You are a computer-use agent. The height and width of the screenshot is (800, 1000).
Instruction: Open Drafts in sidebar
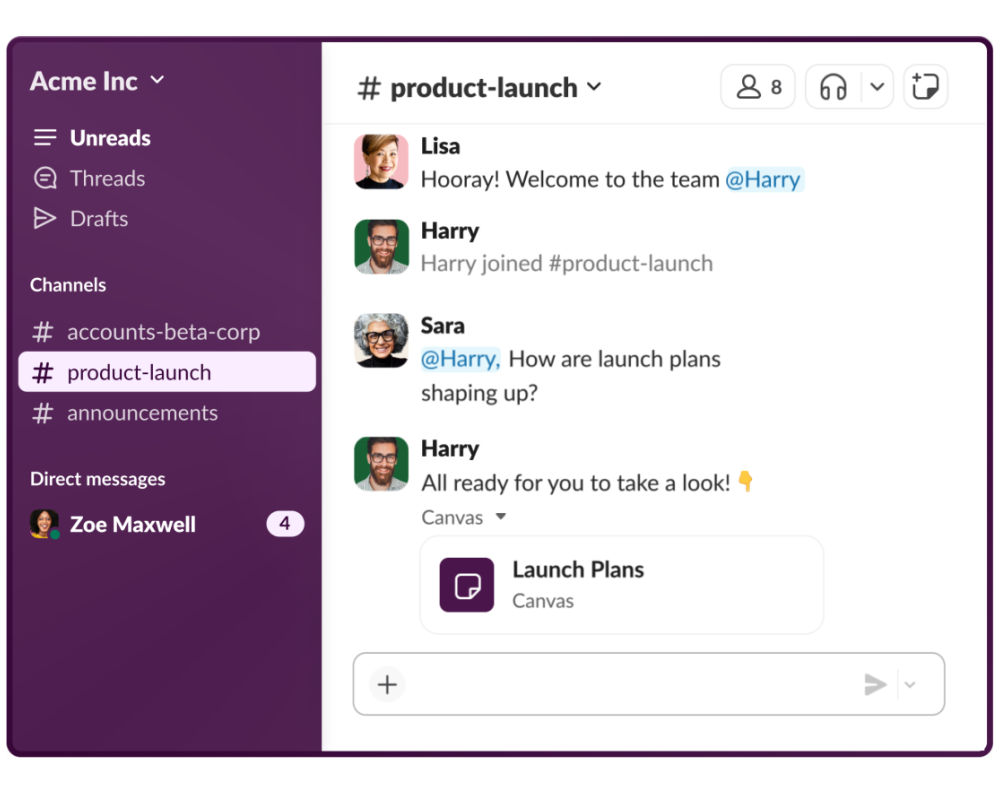click(99, 219)
